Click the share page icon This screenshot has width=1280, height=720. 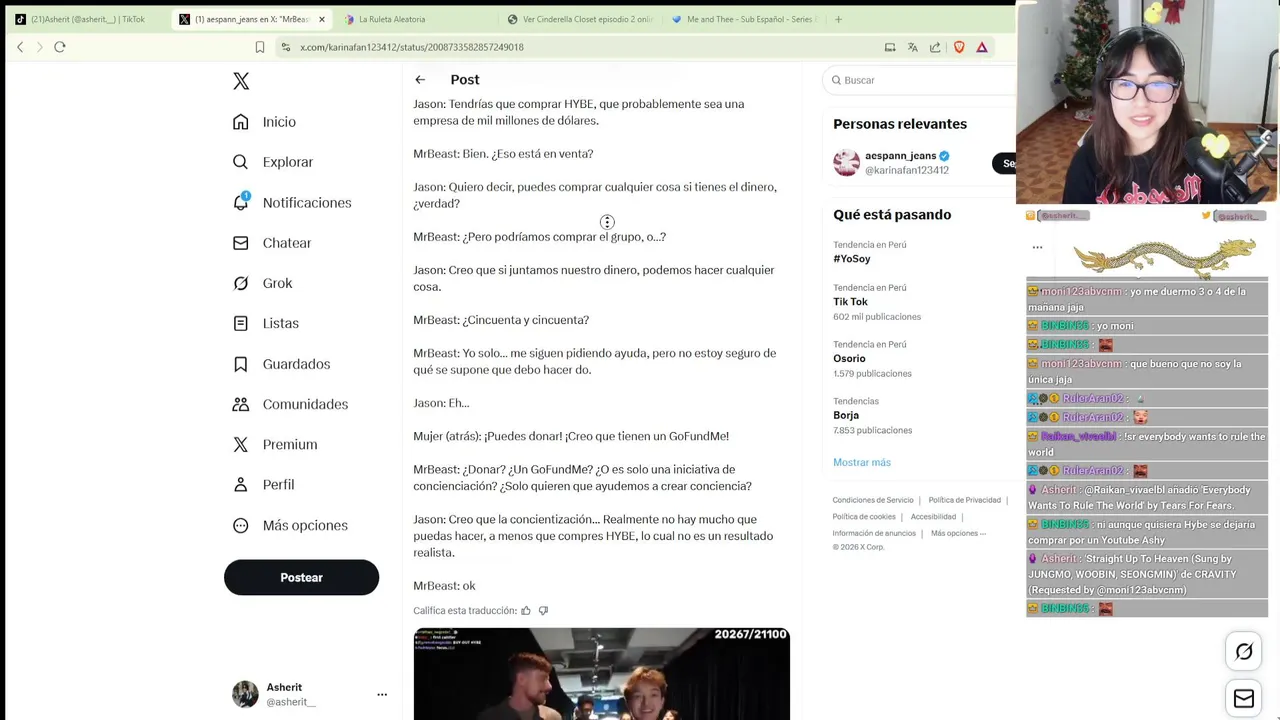(935, 47)
